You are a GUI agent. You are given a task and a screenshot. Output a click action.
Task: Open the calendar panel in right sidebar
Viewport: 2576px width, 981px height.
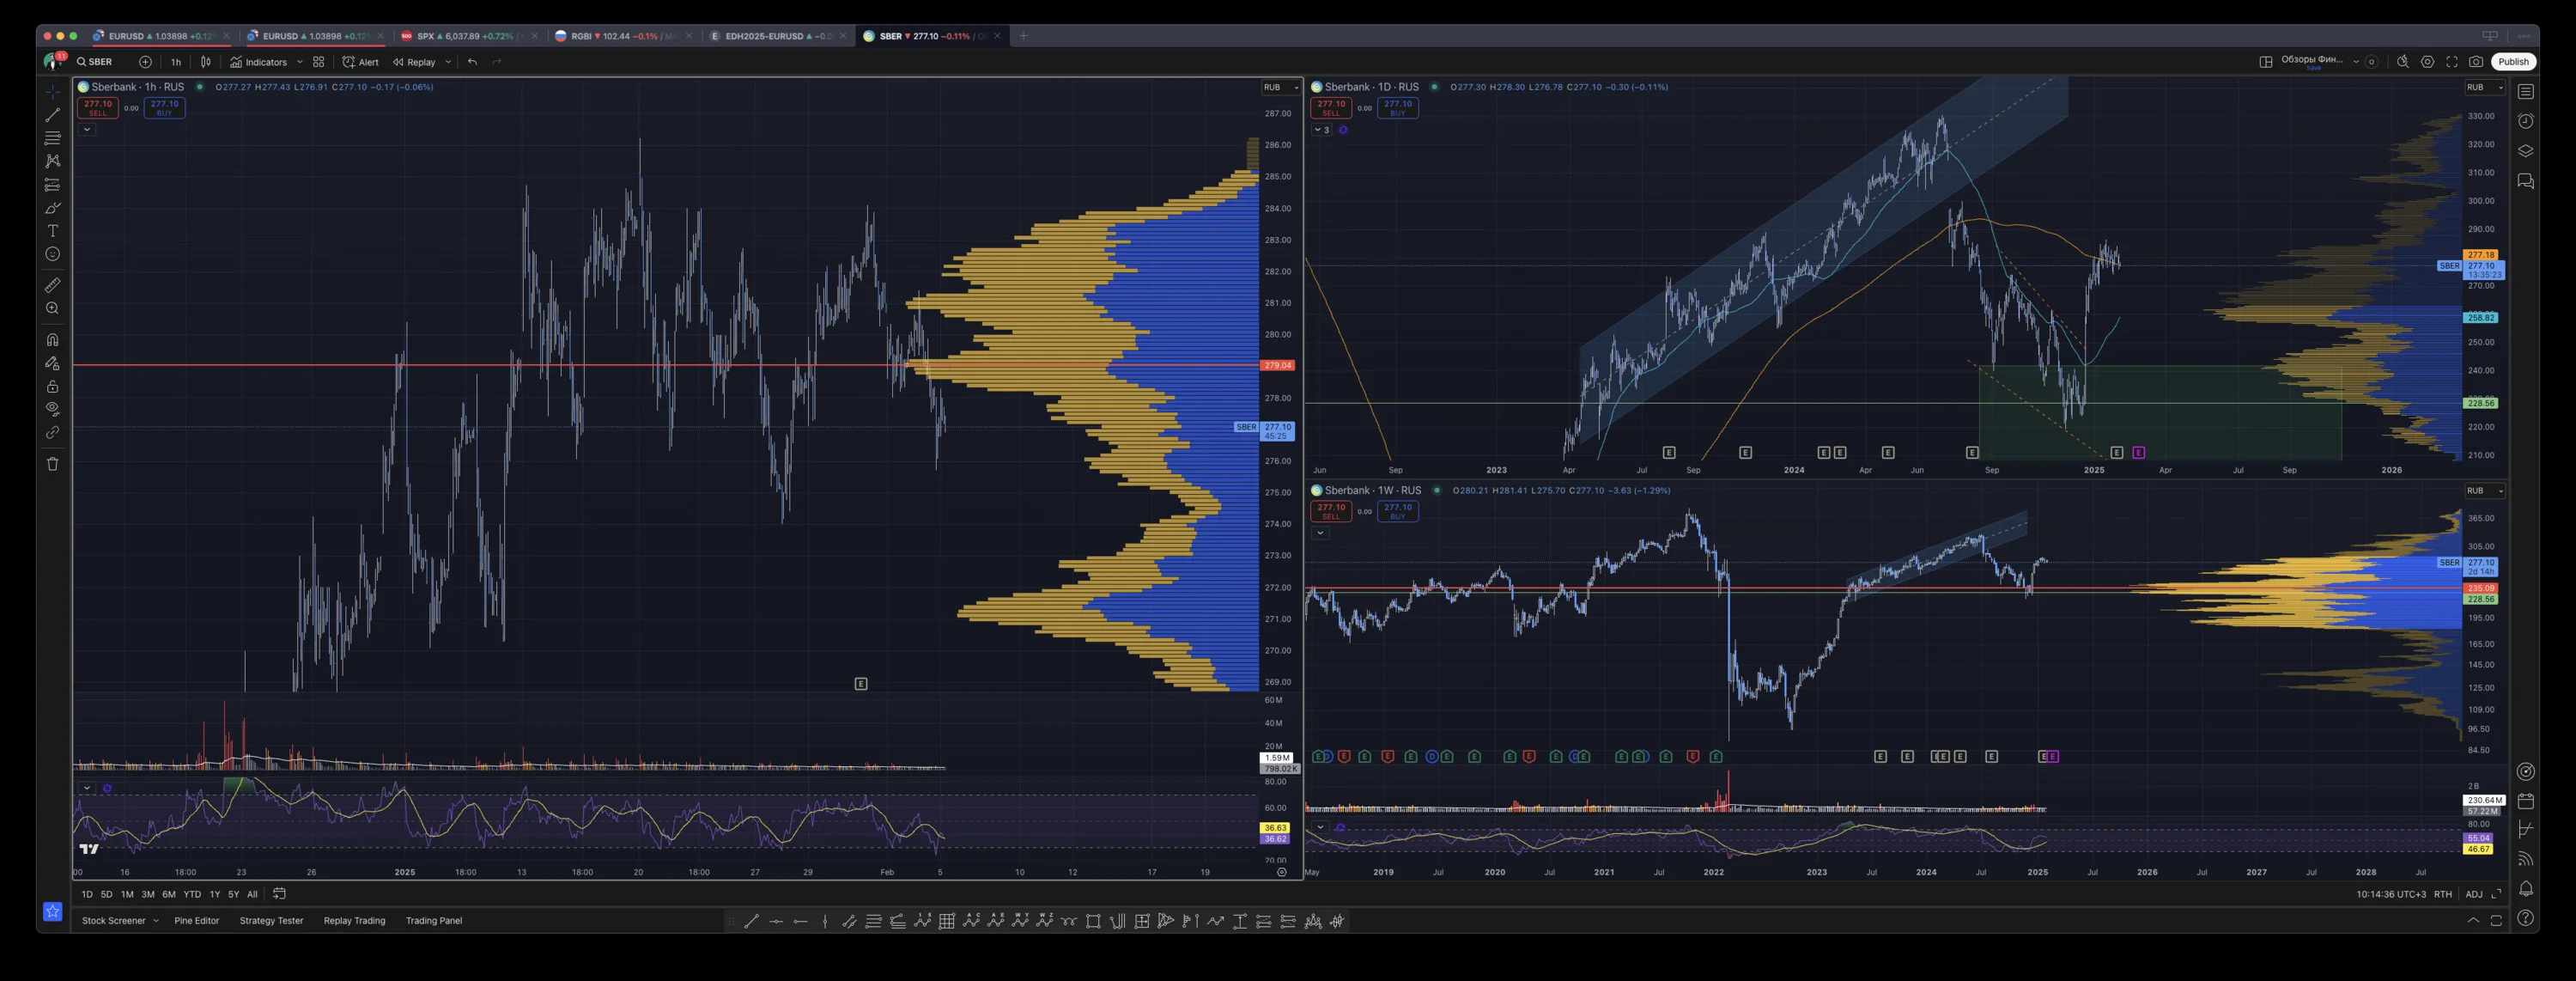click(x=2526, y=801)
